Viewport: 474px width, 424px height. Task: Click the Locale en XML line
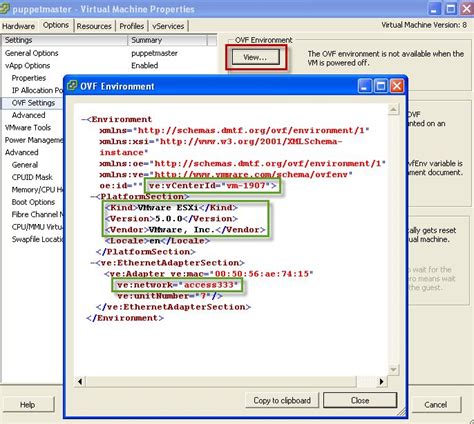click(157, 241)
